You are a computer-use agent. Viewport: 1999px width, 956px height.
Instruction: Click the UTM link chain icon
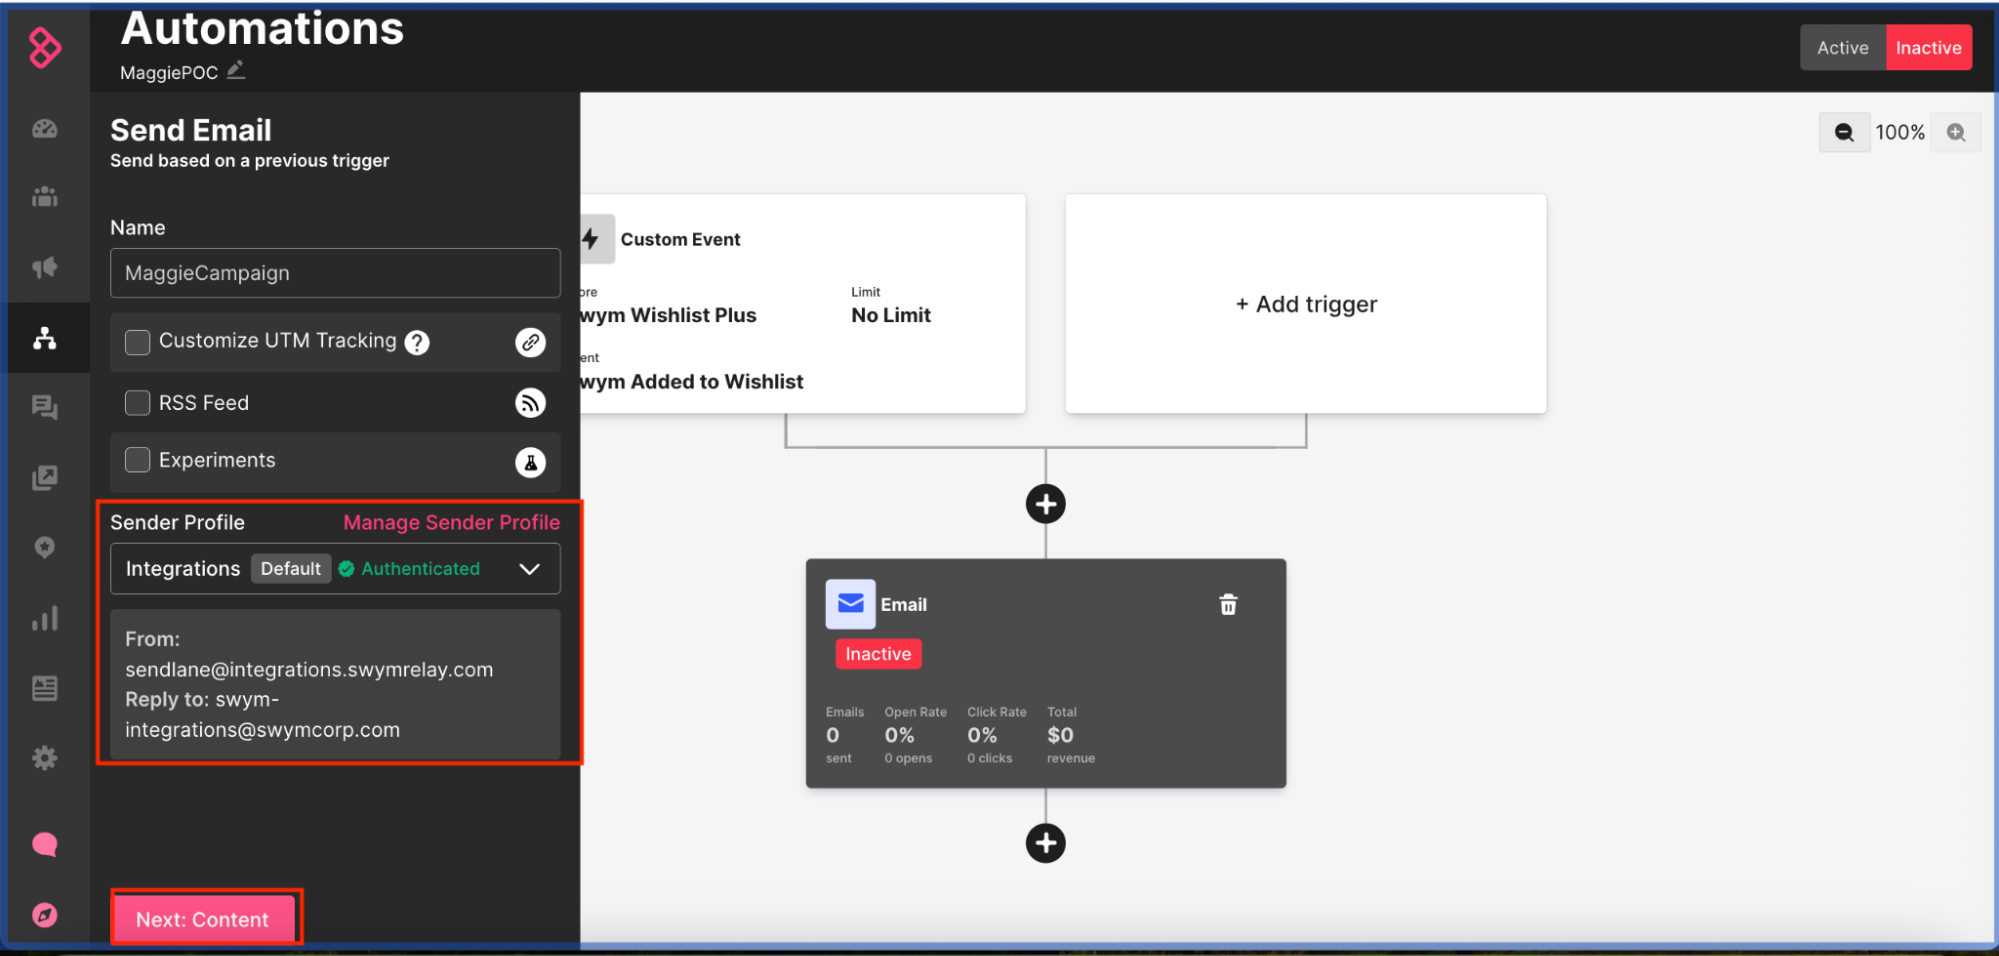(x=530, y=343)
